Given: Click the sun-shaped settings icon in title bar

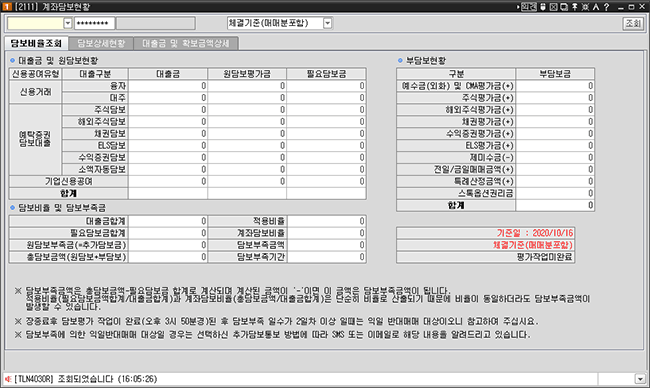Looking at the screenshot, I should pos(585,7).
